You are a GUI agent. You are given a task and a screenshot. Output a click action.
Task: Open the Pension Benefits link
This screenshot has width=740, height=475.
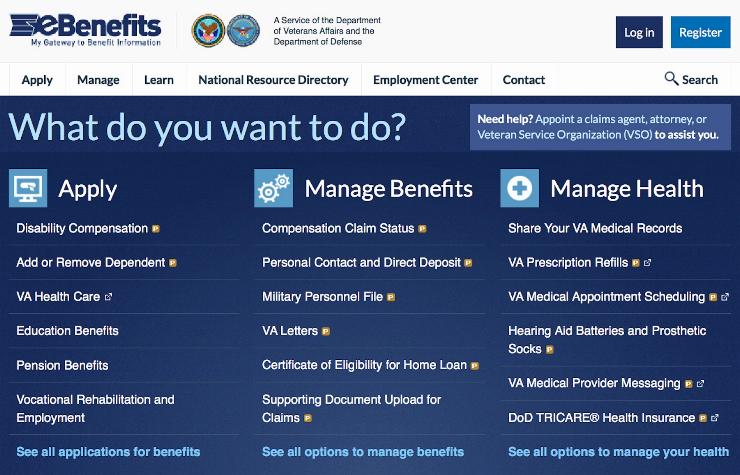coord(62,365)
